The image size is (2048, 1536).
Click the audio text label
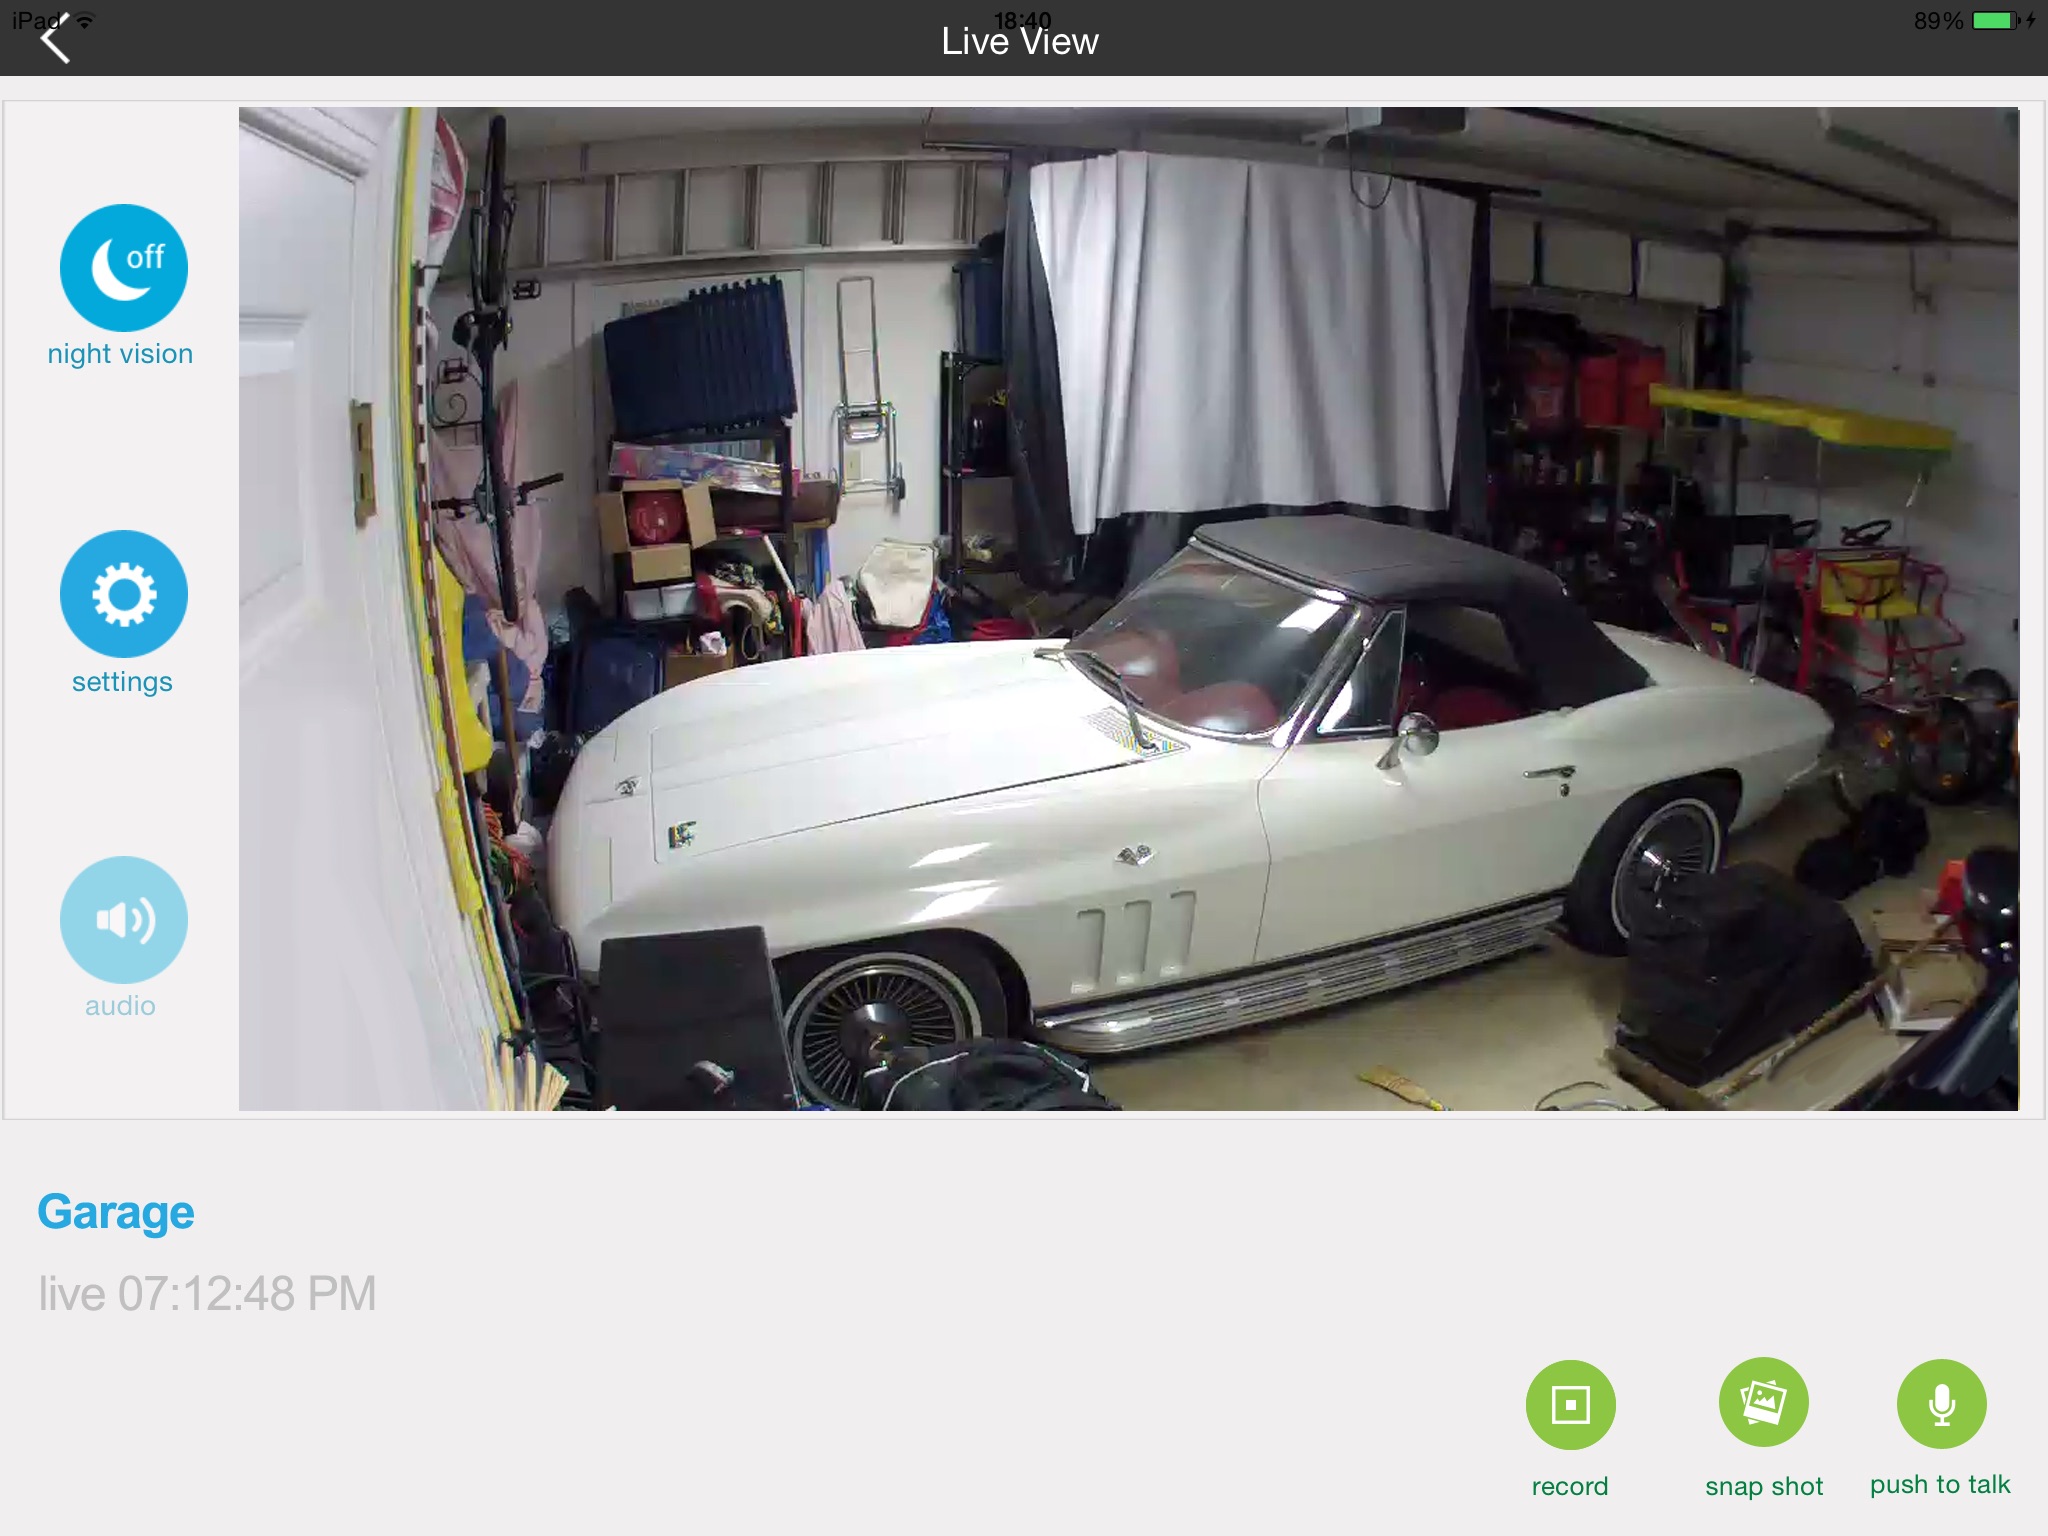(120, 1006)
